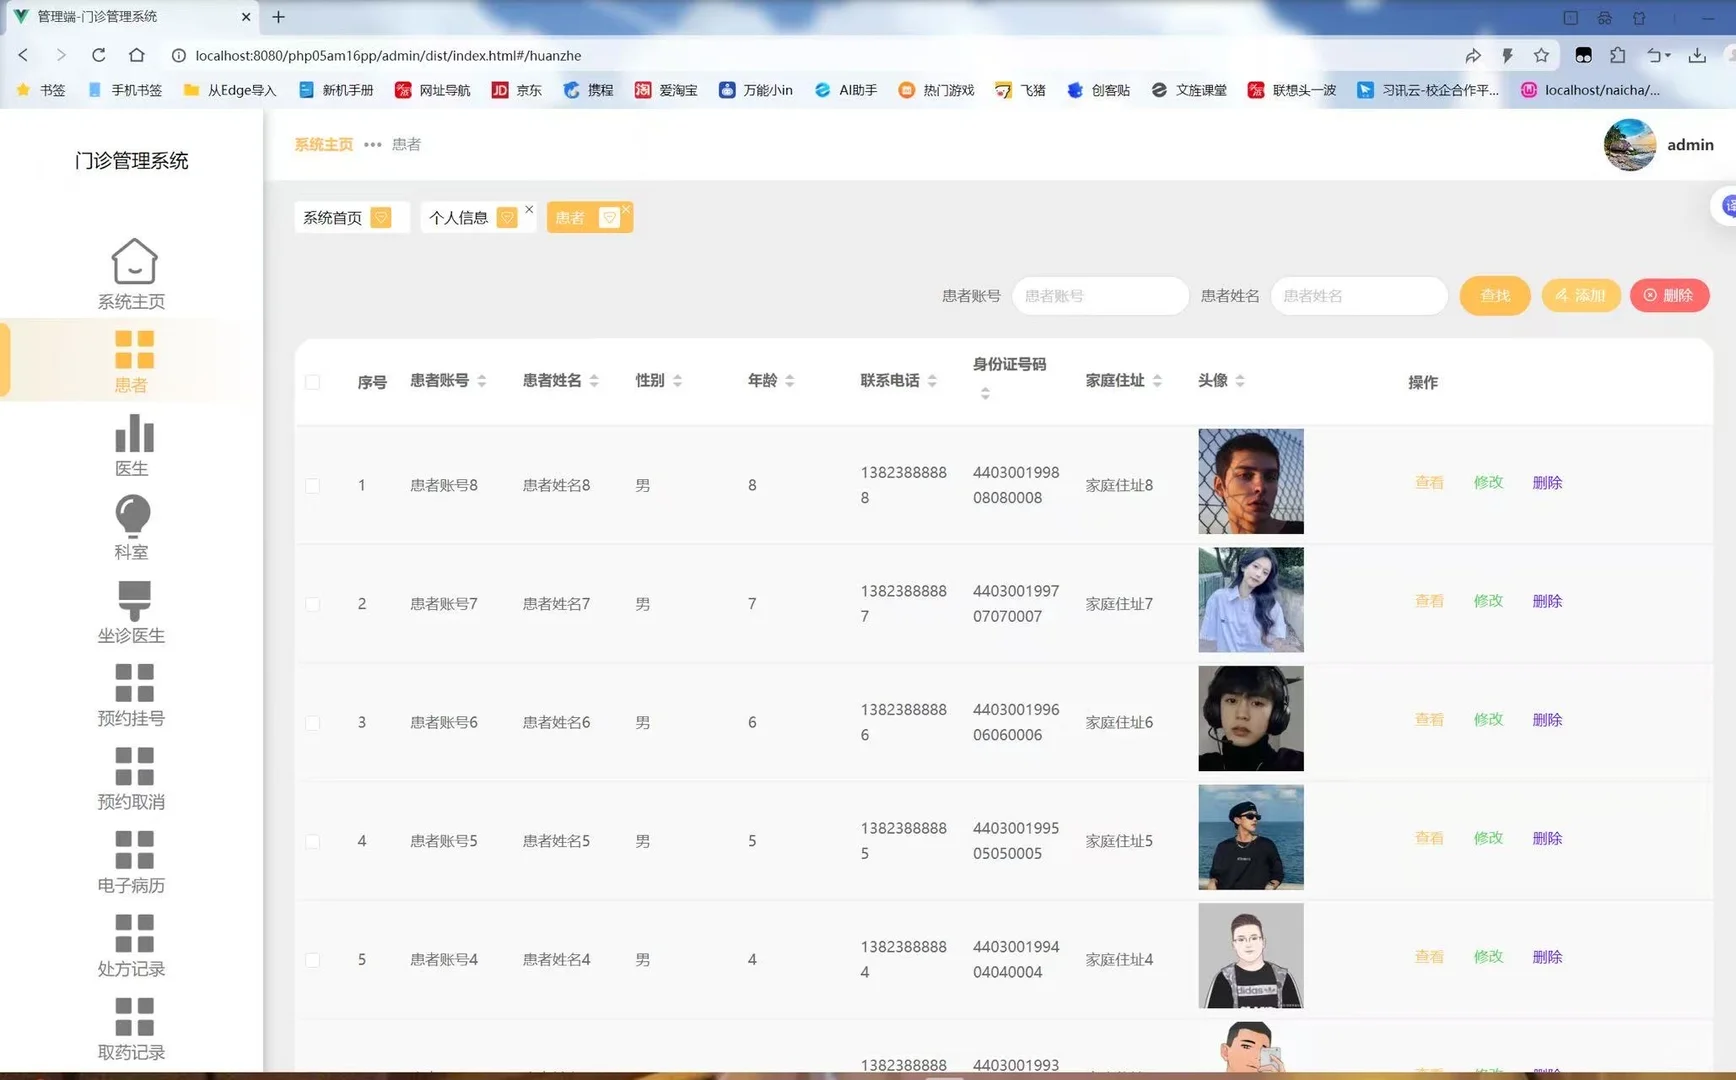Open 修改 link for 患者姓名6
This screenshot has width=1736, height=1080.
click(1488, 719)
